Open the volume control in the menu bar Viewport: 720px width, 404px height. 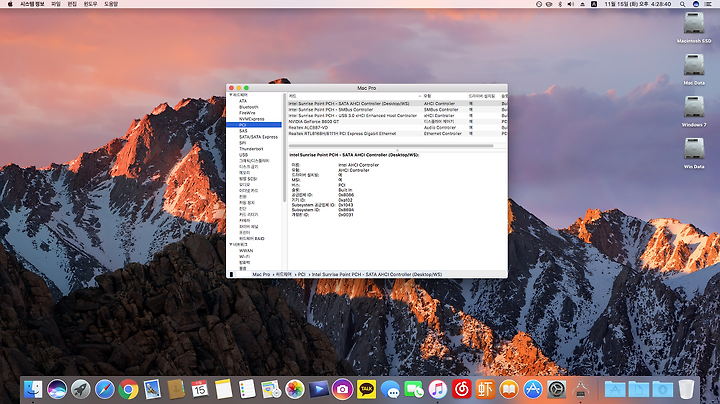pos(570,4)
